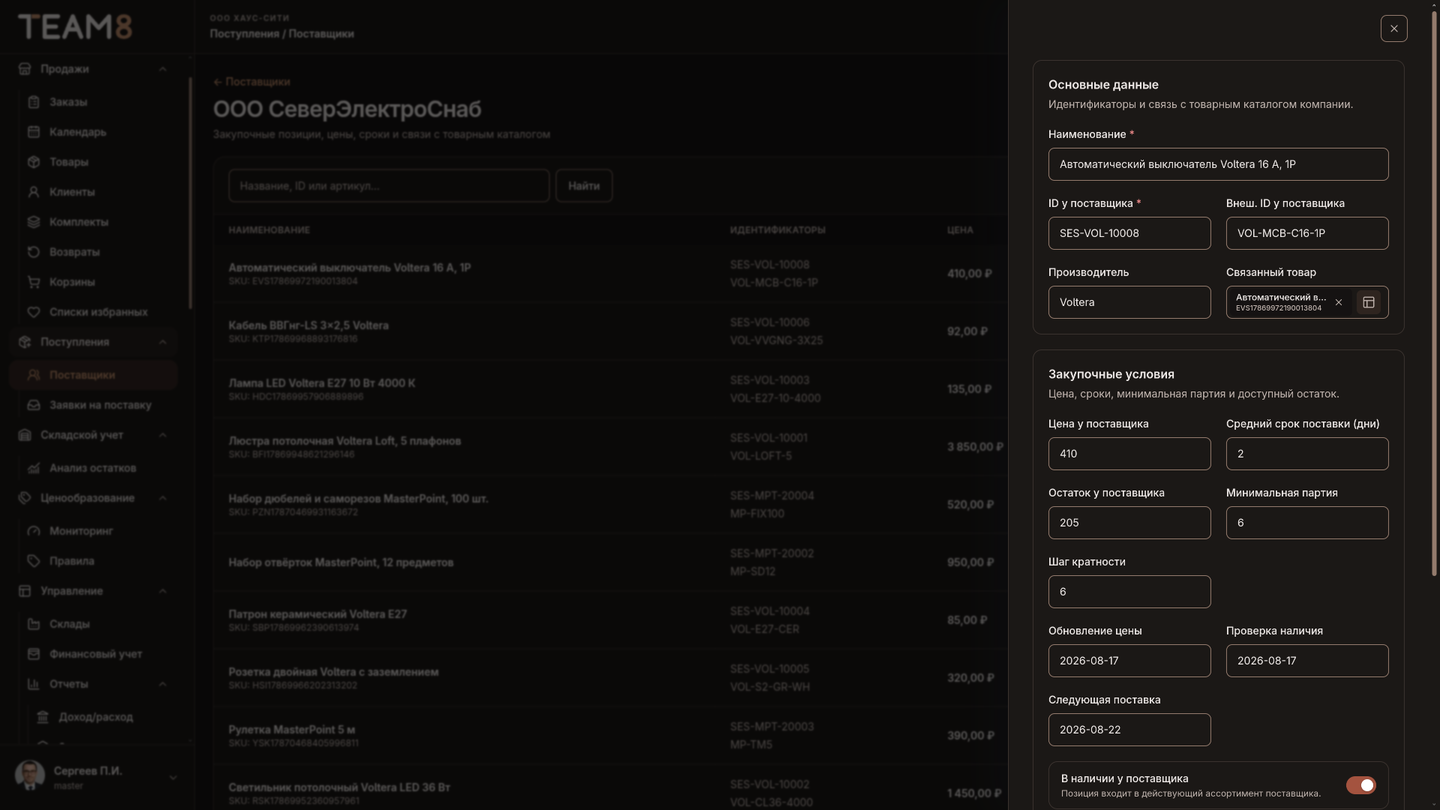Click the Название, ID или артикул search box
The height and width of the screenshot is (810, 1440).
(x=389, y=186)
